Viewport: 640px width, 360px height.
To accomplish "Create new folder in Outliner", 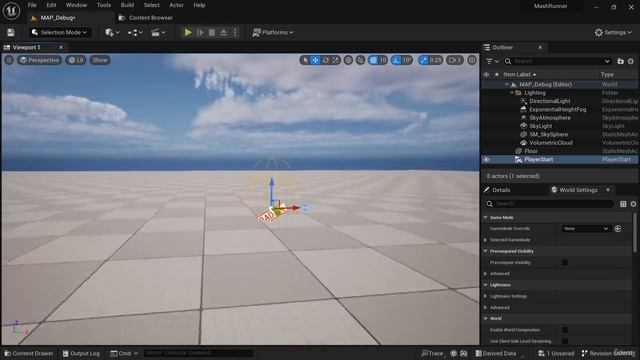I will click(620, 61).
